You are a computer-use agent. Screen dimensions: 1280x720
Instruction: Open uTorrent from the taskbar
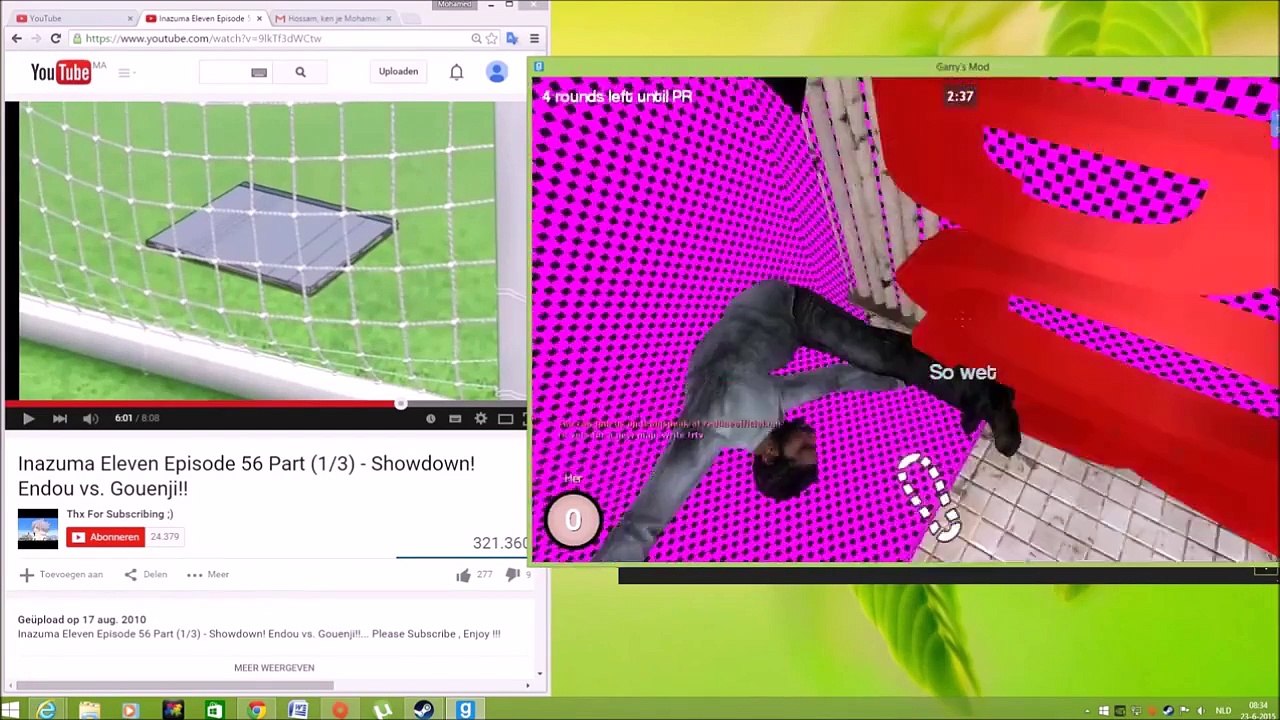click(382, 710)
